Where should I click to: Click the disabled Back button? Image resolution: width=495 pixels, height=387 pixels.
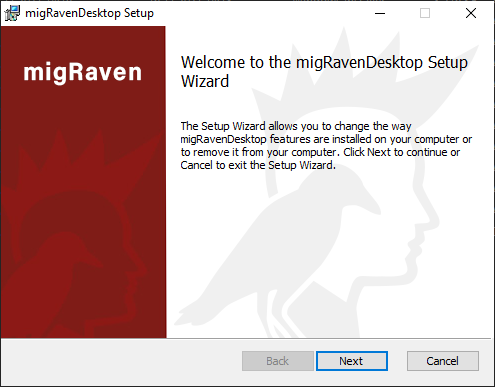point(278,361)
